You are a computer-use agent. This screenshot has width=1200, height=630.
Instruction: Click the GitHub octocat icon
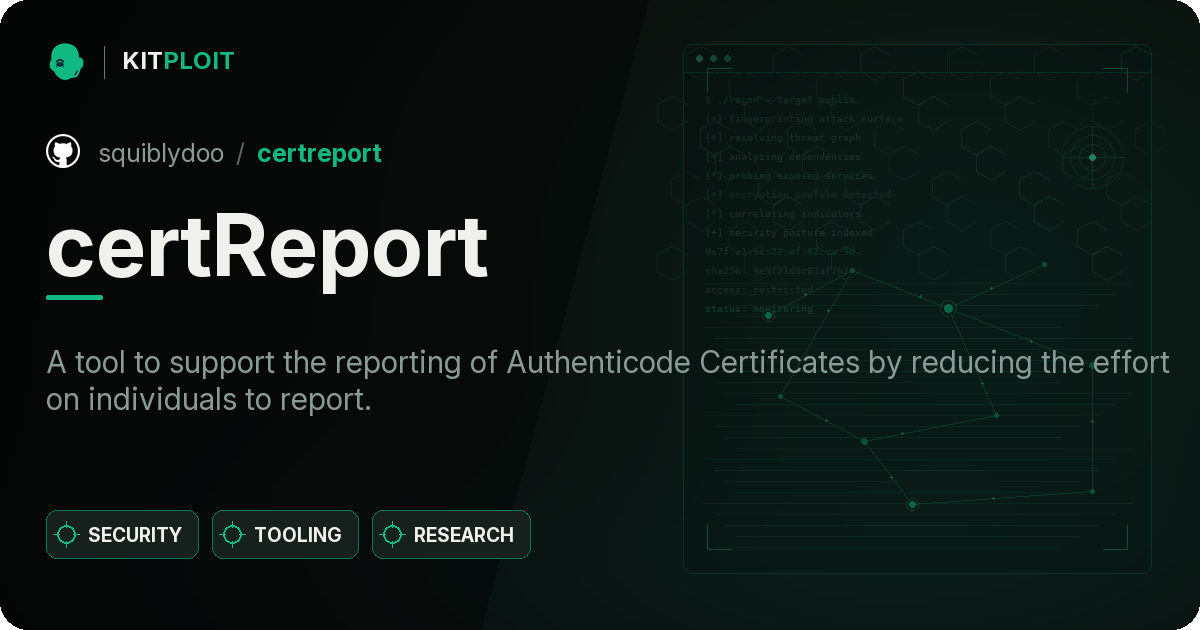point(63,152)
